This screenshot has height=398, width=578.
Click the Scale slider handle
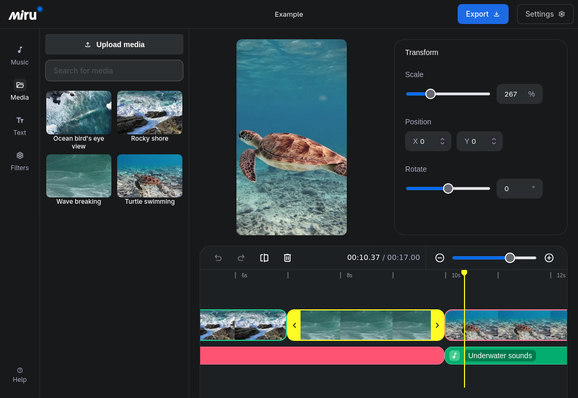point(430,94)
